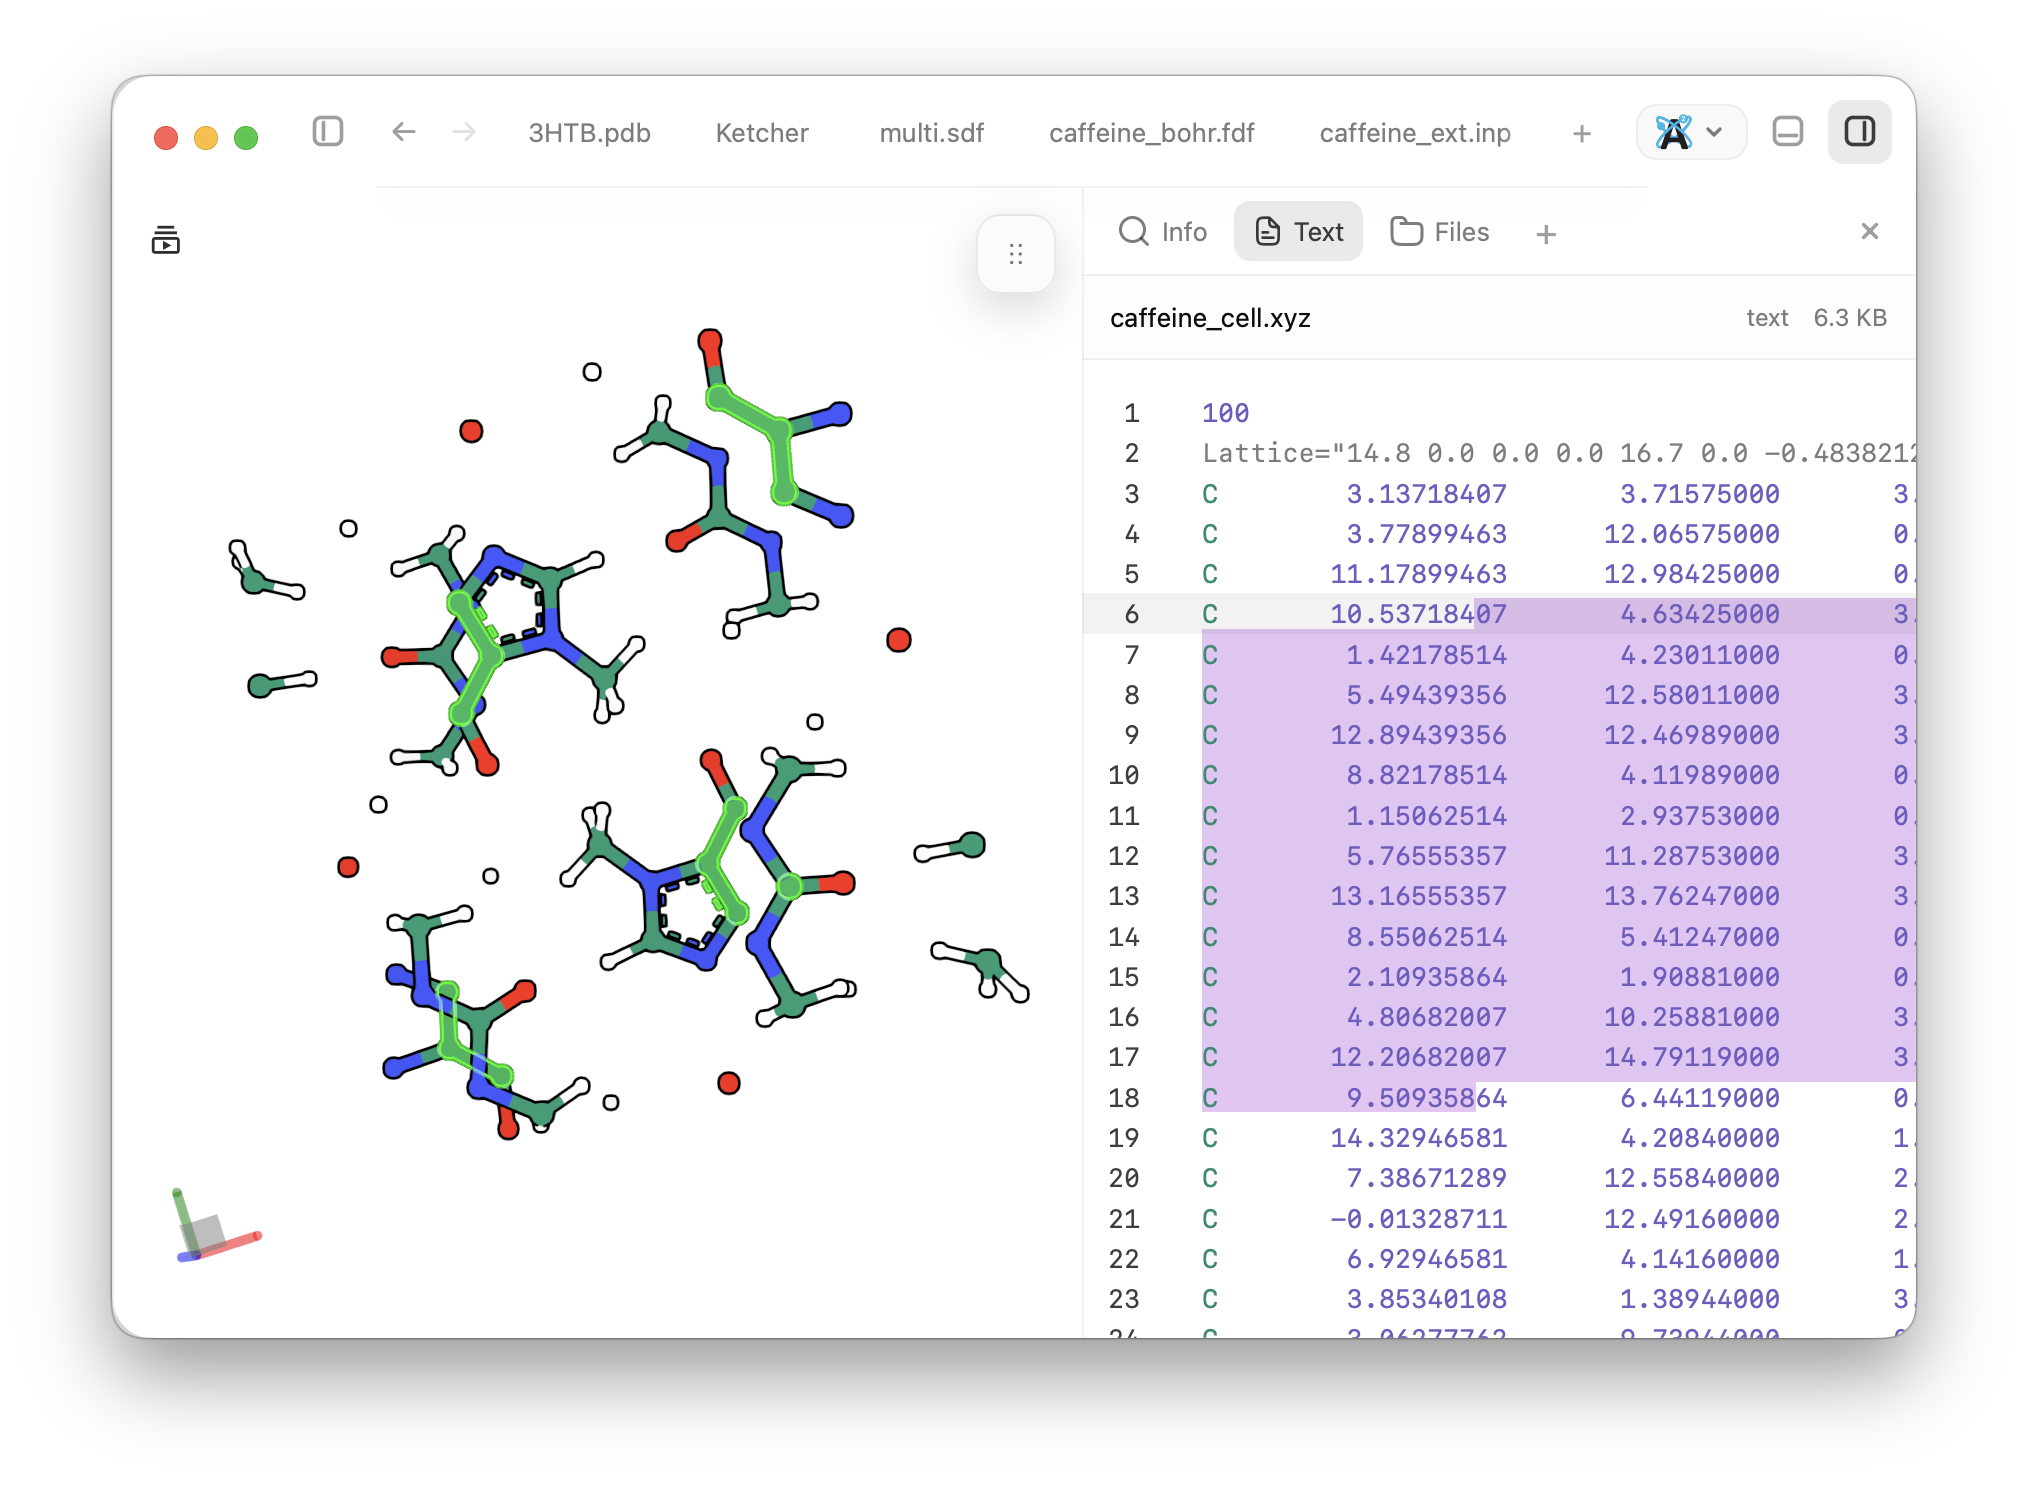Go back with the left arrow

coord(404,132)
